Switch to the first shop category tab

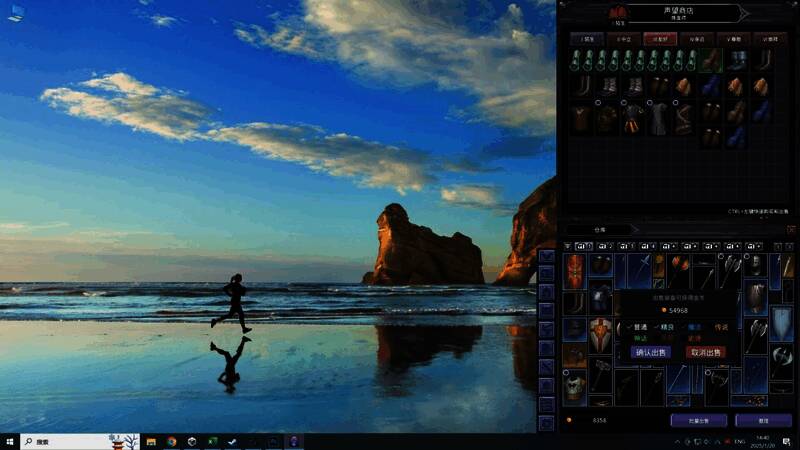(589, 38)
